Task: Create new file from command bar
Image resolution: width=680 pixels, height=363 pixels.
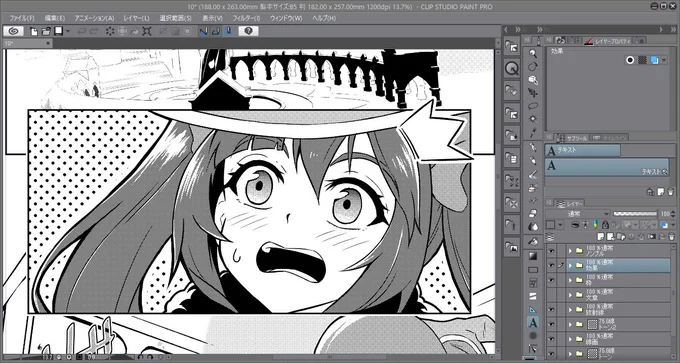Action: coord(34,31)
